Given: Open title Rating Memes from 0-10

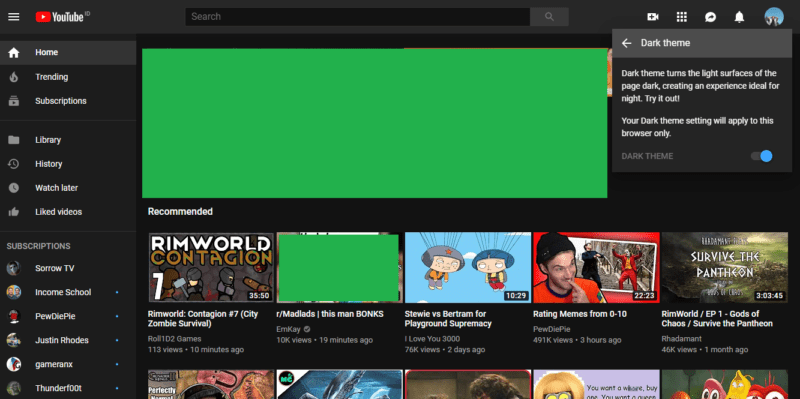Looking at the screenshot, I should (x=580, y=314).
